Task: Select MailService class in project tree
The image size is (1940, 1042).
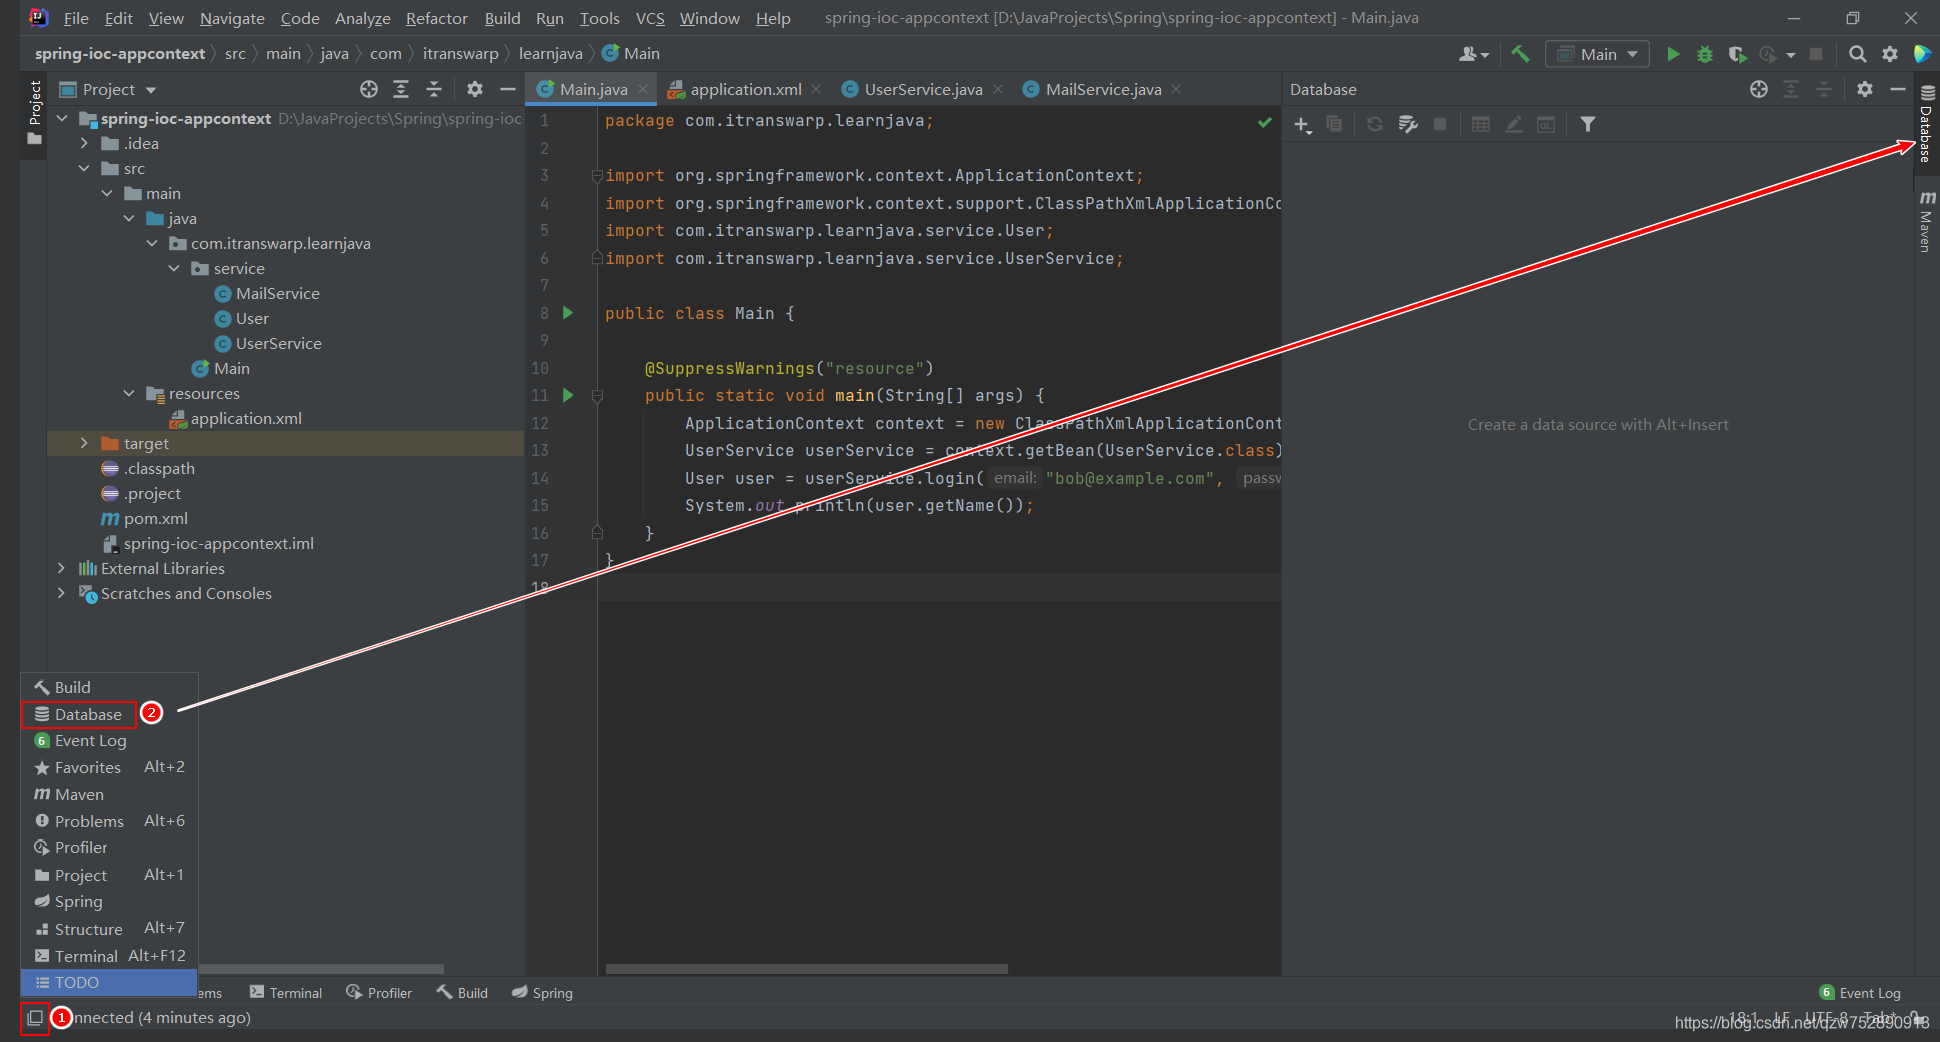Action: coord(277,293)
